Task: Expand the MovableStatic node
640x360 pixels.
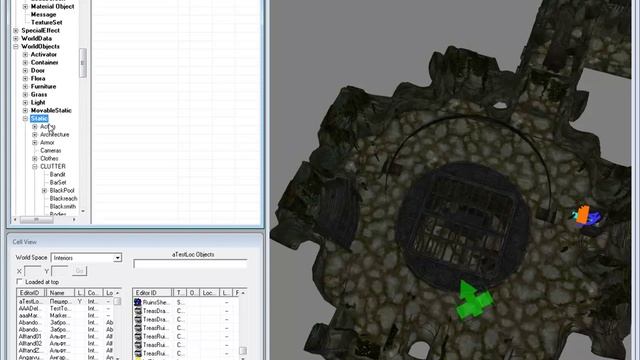Action: 25,111
